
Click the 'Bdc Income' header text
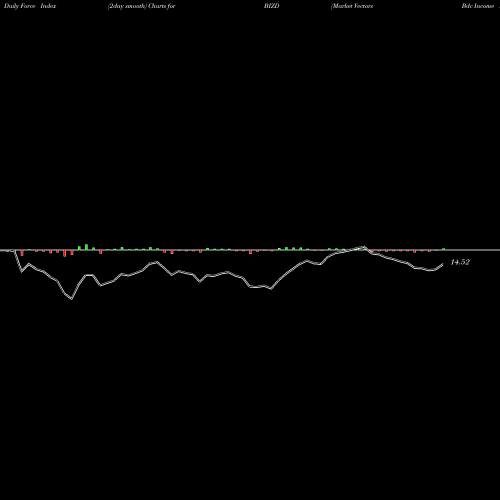click(478, 6)
